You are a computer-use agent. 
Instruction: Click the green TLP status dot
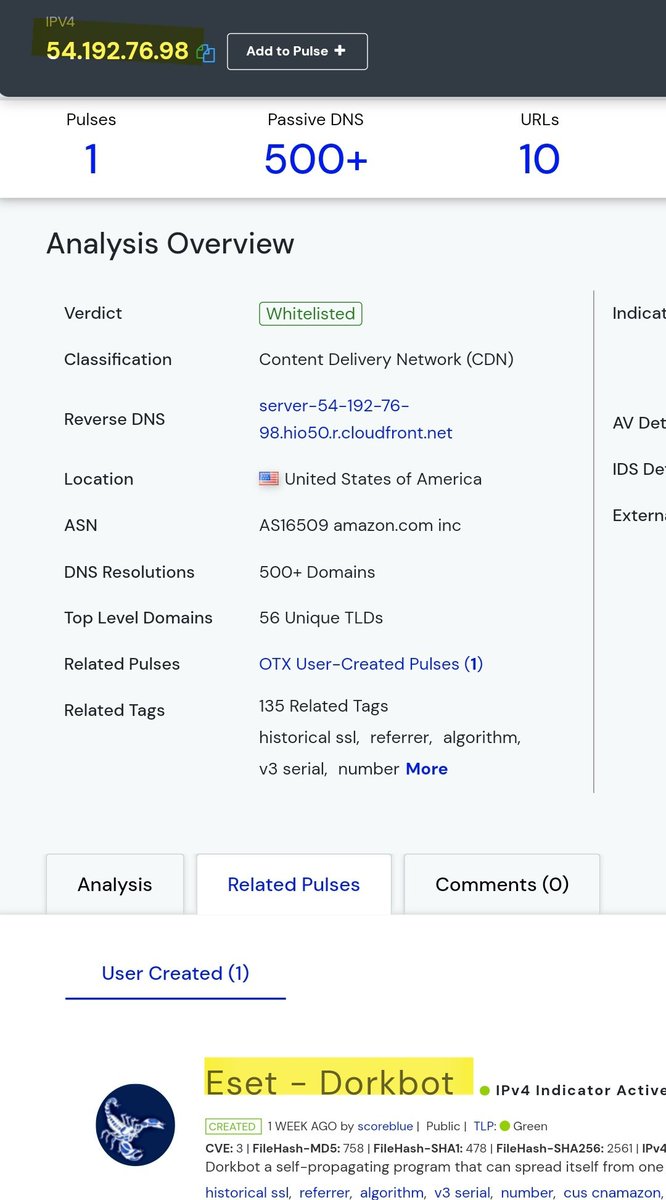(x=505, y=1126)
